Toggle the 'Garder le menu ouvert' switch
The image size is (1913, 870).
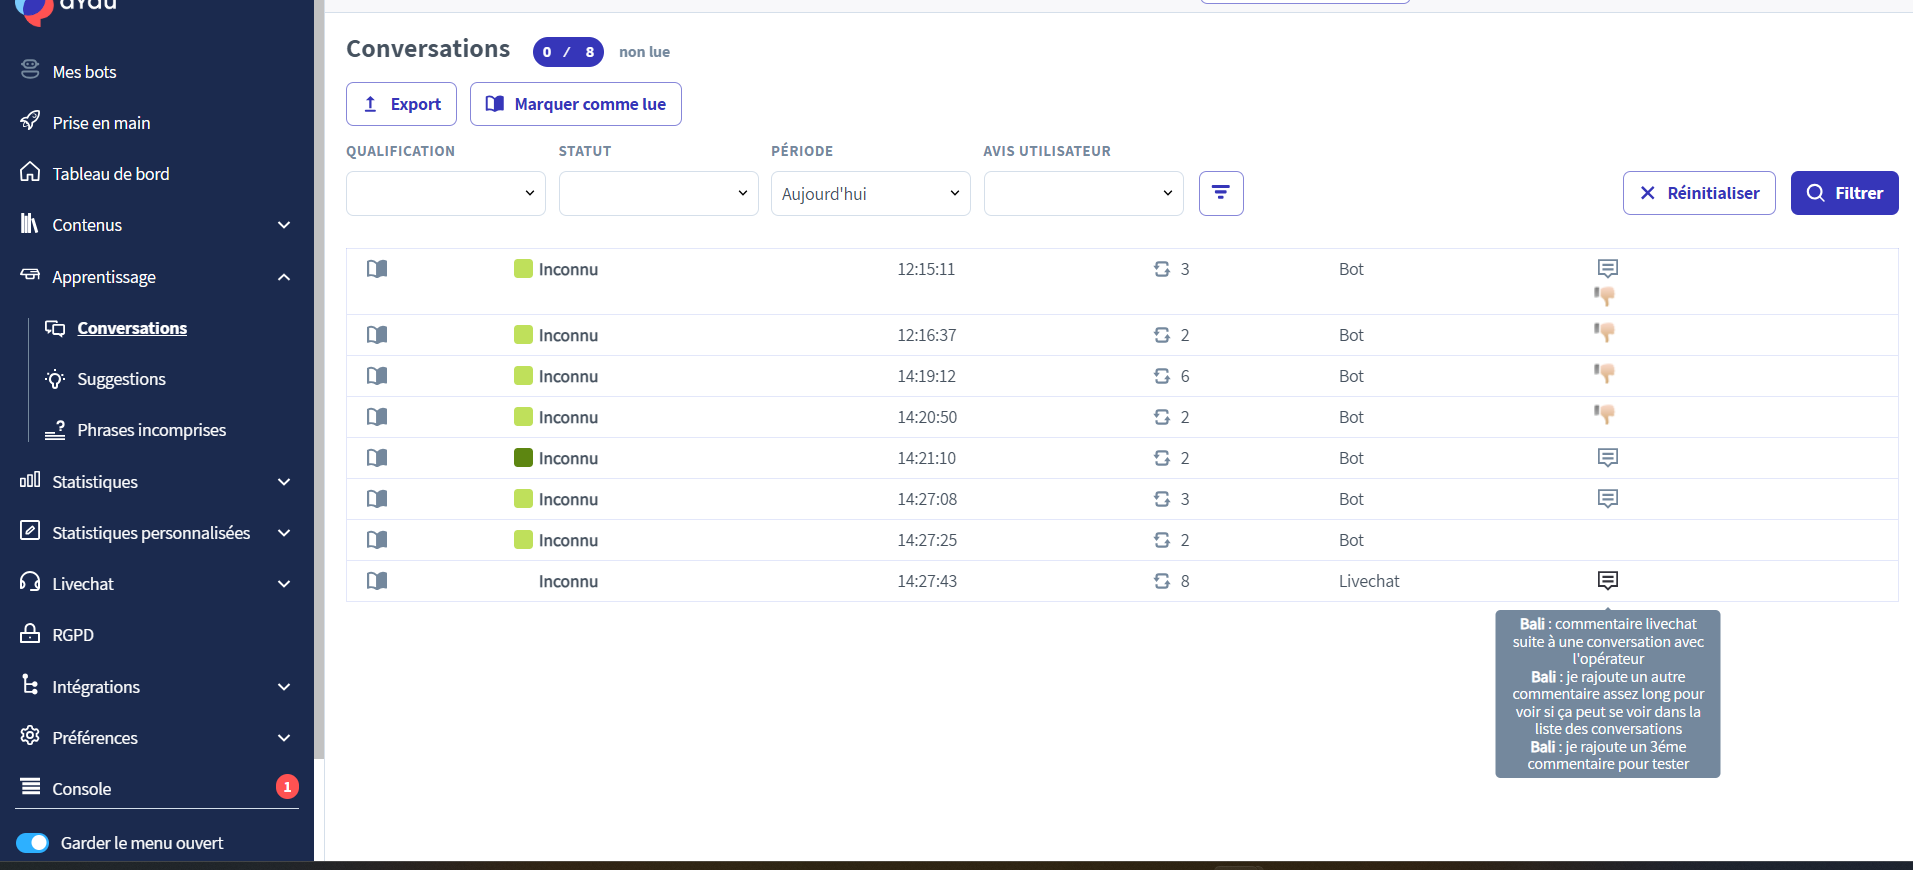(33, 843)
